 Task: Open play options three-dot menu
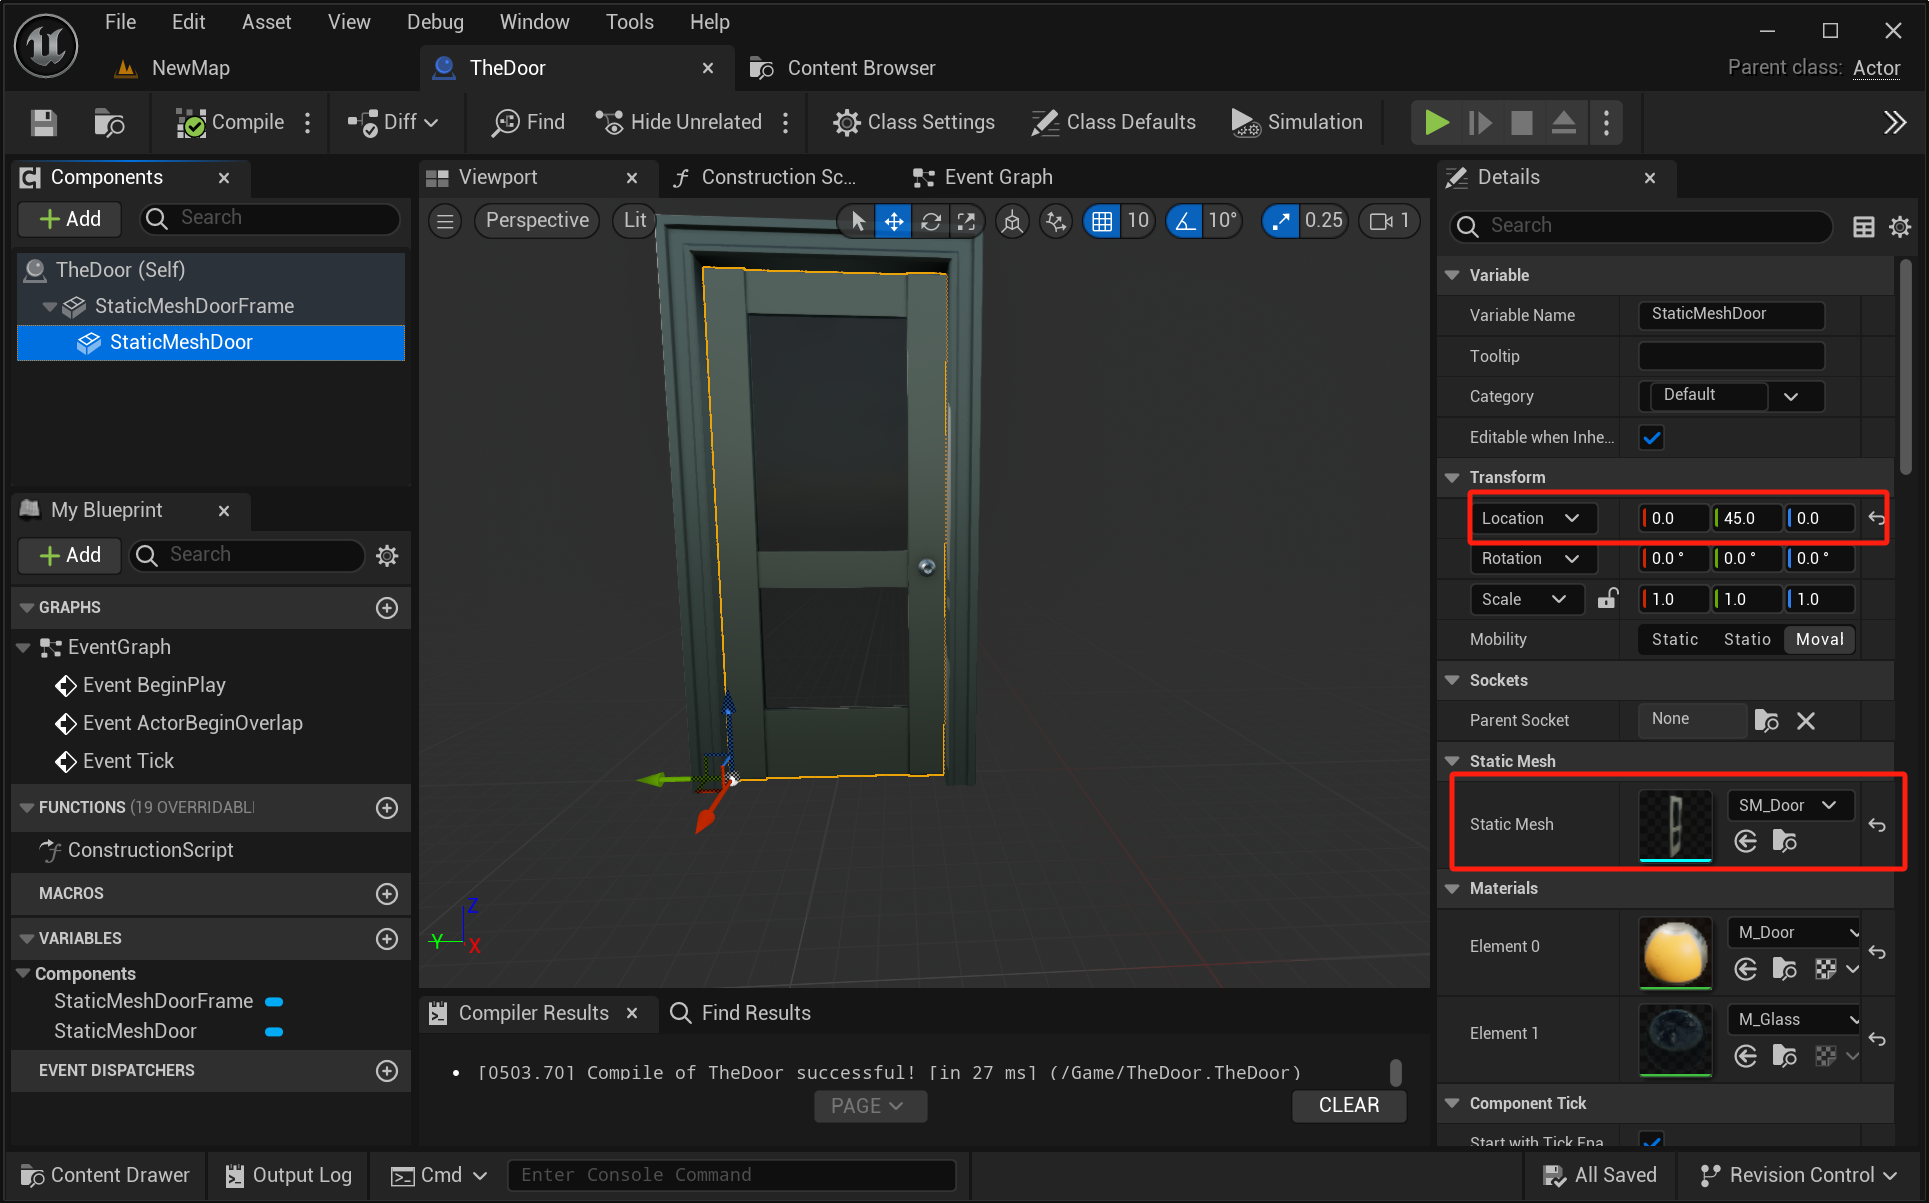click(1607, 122)
